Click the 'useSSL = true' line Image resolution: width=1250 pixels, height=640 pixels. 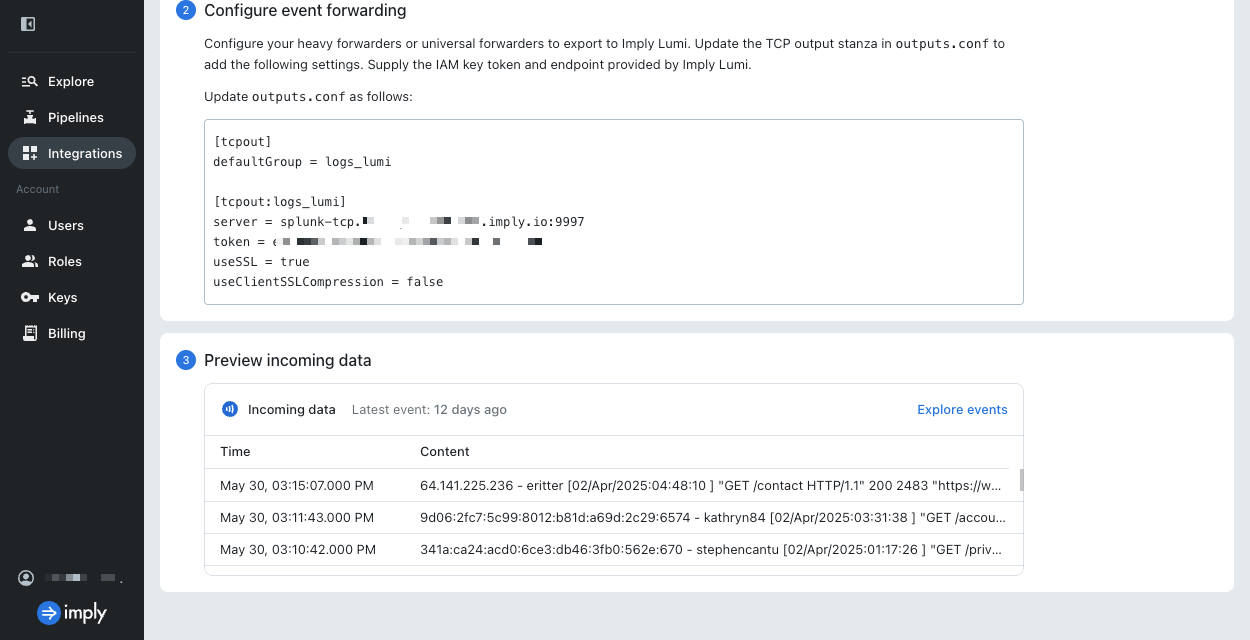pyautogui.click(x=261, y=261)
